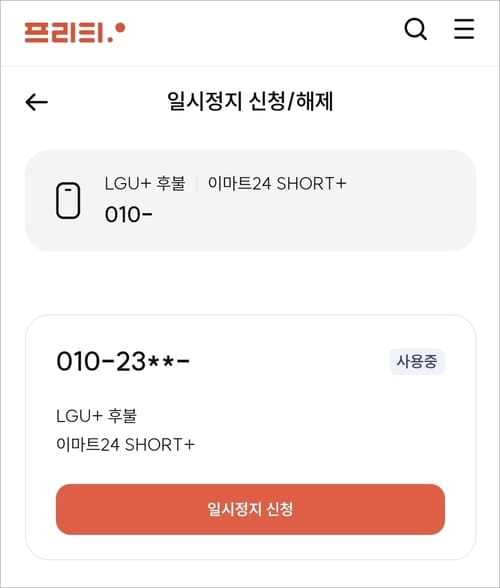Click the 프리티 logo
The image size is (500, 588).
point(75,33)
